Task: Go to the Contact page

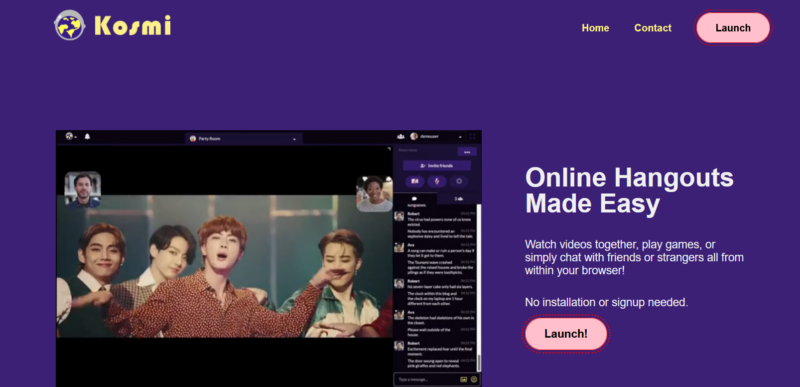Action: click(653, 28)
